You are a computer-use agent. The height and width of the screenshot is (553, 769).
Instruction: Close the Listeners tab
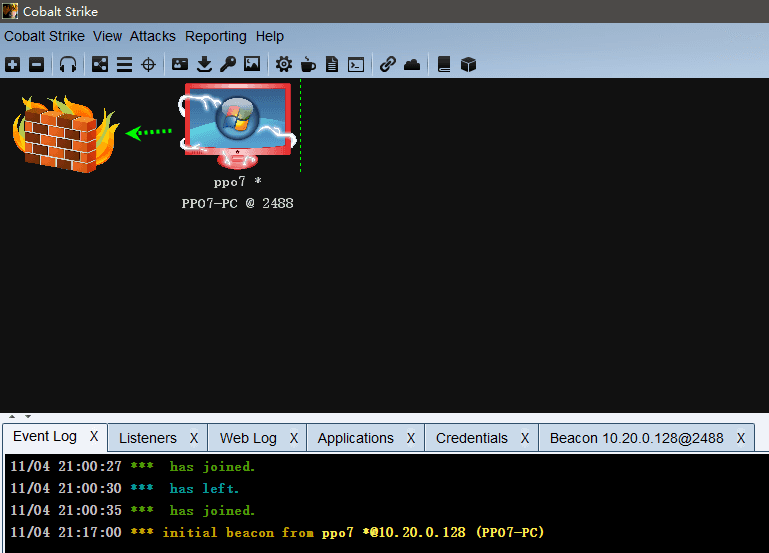194,438
